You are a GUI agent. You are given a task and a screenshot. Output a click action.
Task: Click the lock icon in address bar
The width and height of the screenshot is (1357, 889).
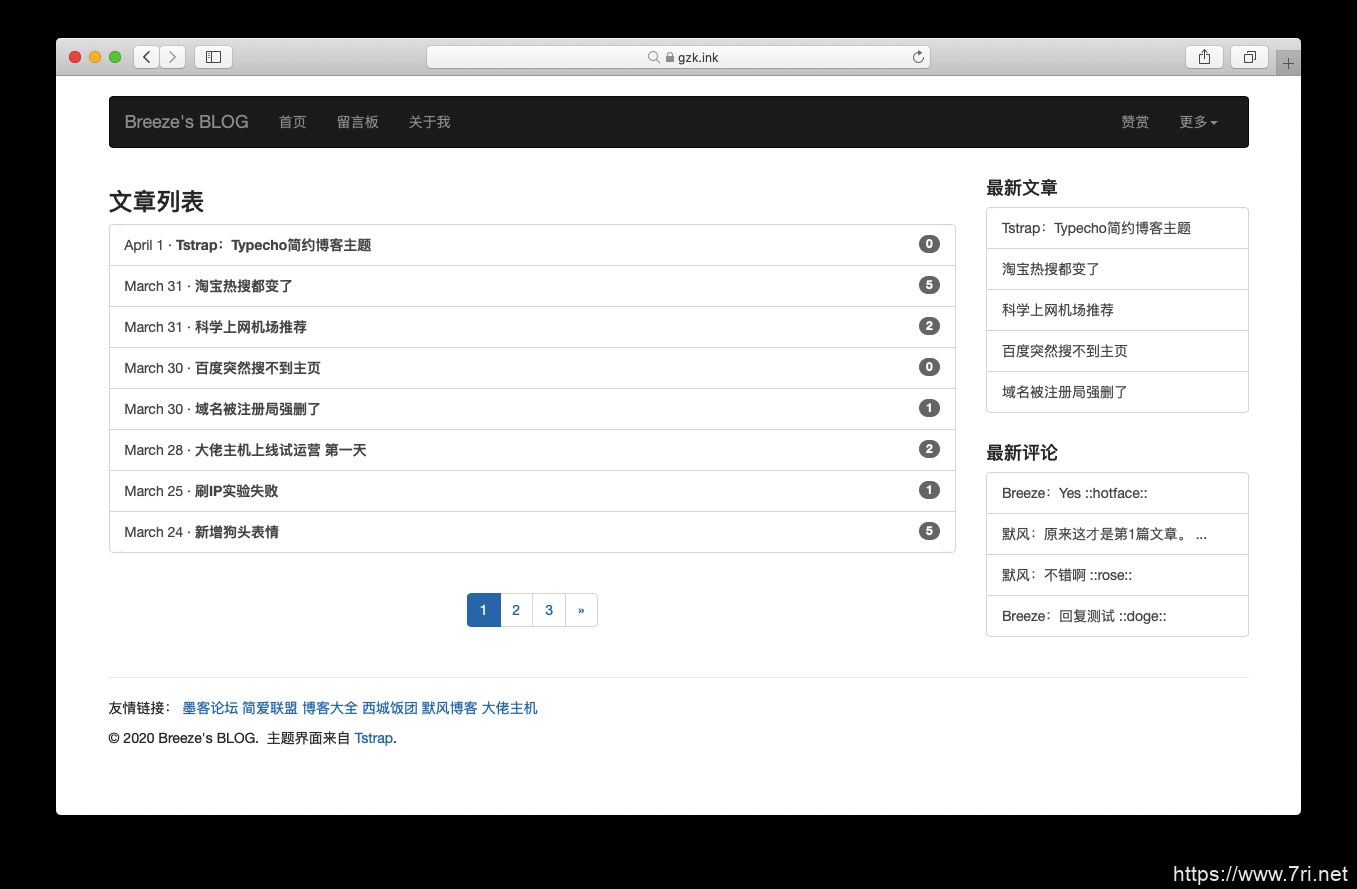click(x=670, y=58)
